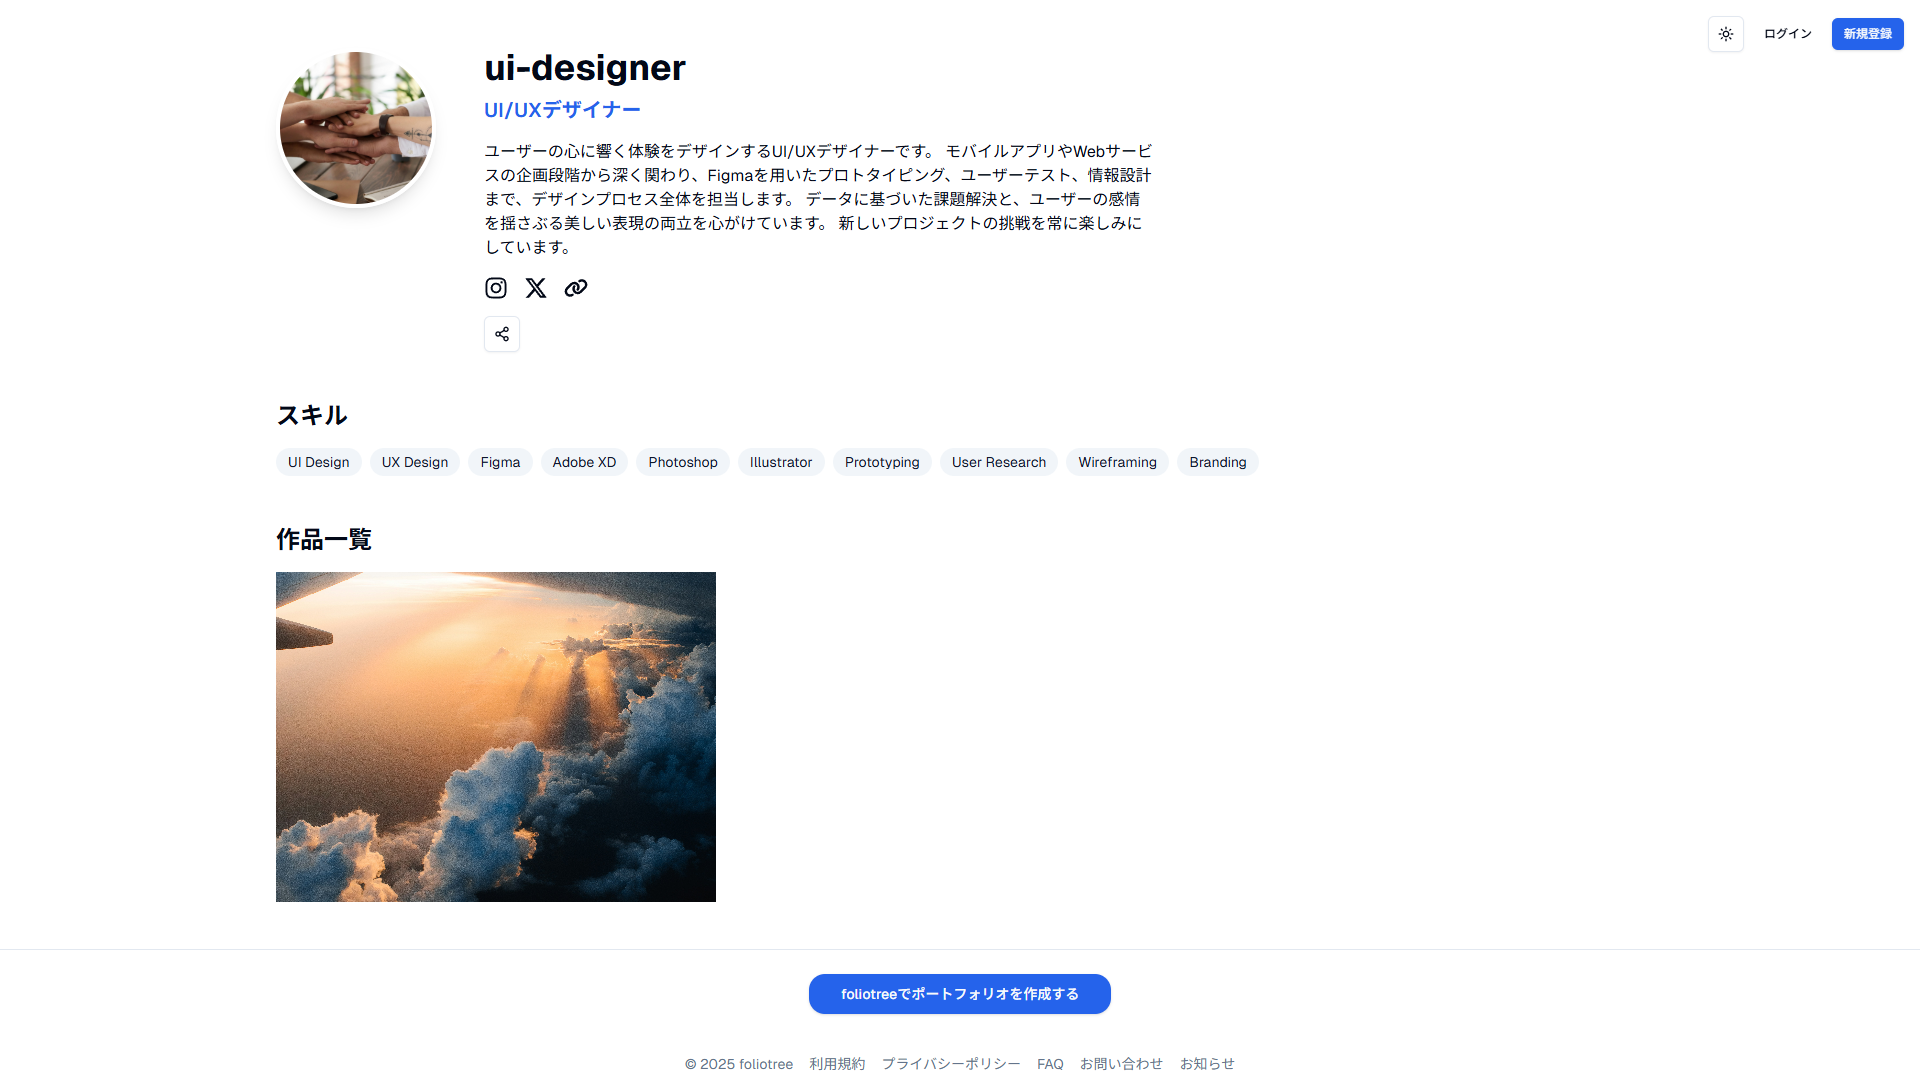Viewport: 1920px width, 1091px height.
Task: Open the 利用規約 footer link
Action: tap(837, 1064)
